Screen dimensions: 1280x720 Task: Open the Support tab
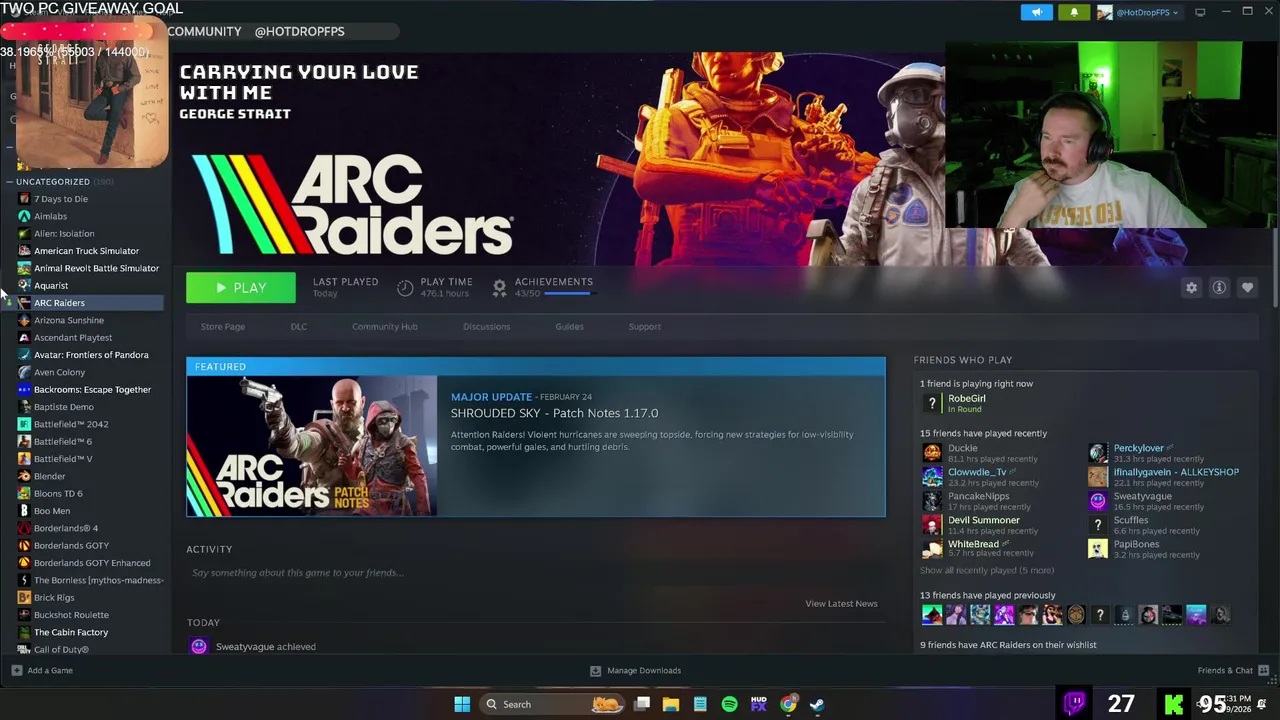644,327
